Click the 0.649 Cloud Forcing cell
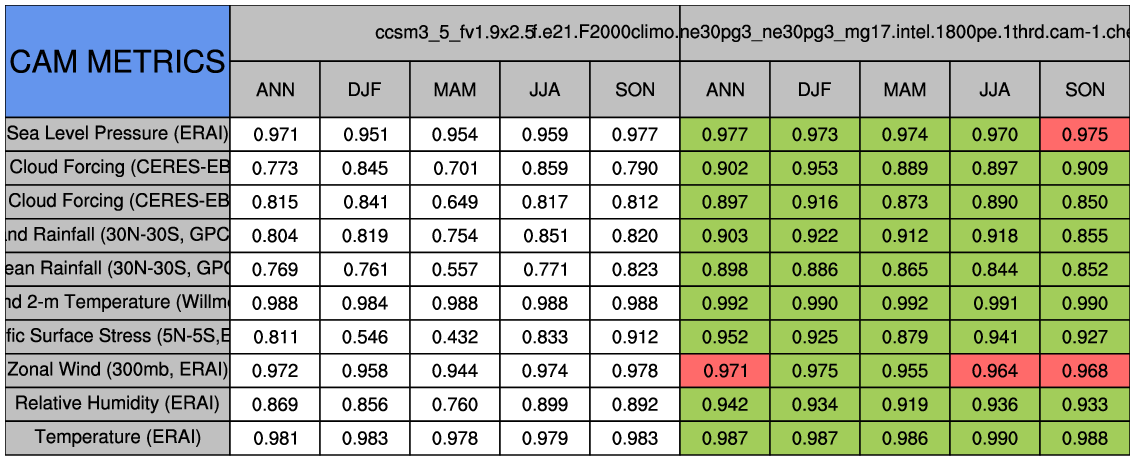The width and height of the screenshot is (1135, 461). point(455,202)
